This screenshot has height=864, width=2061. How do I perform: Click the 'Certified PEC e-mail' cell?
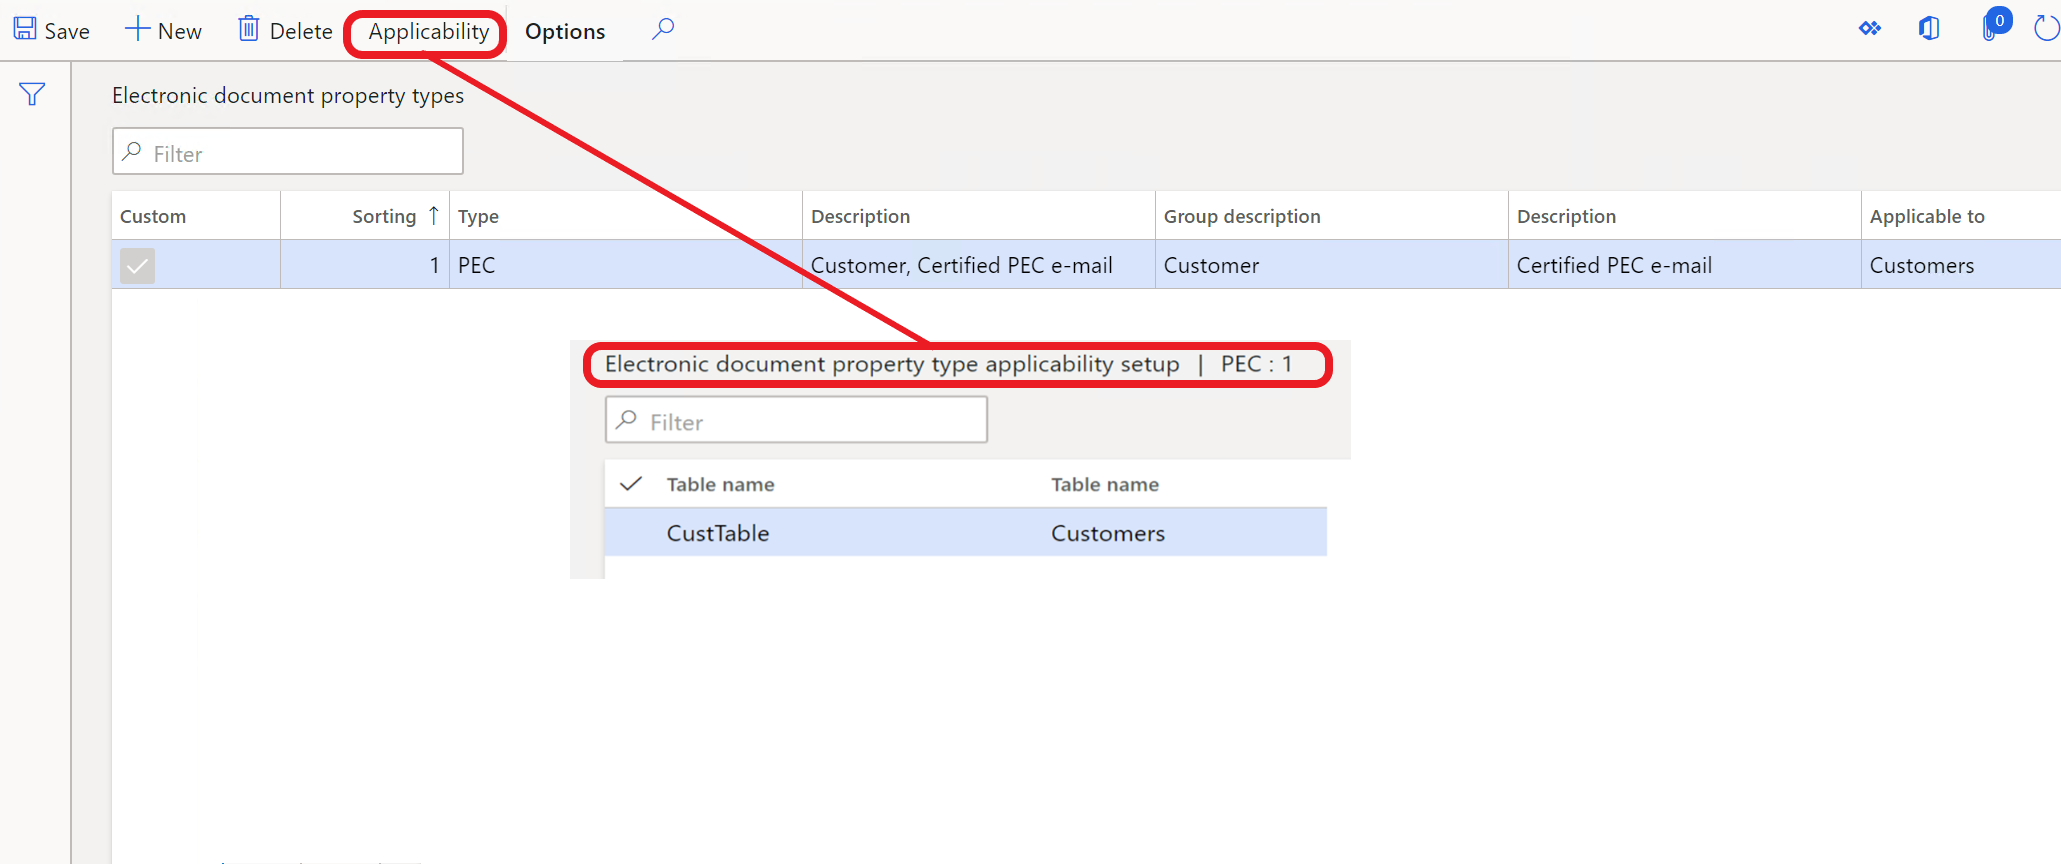tap(1685, 265)
